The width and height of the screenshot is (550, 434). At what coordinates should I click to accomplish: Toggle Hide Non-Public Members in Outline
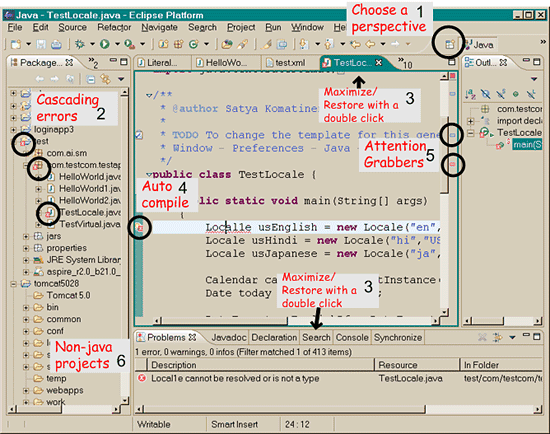click(516, 94)
